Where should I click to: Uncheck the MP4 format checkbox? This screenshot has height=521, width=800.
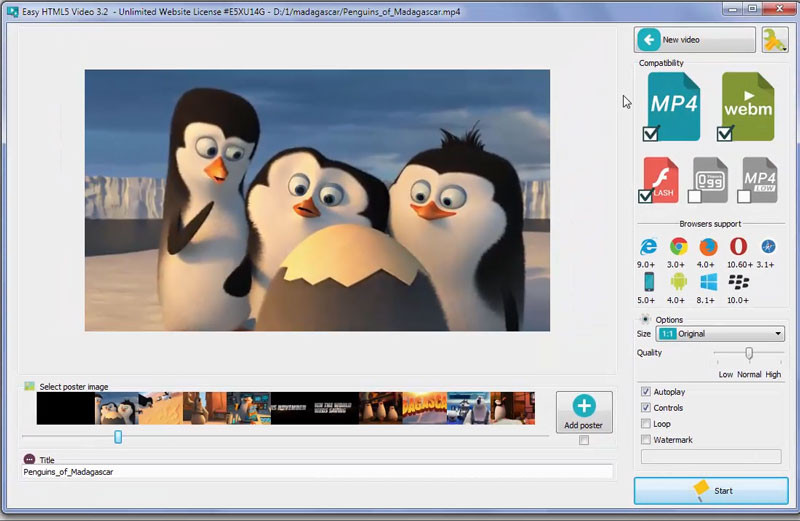coord(651,134)
